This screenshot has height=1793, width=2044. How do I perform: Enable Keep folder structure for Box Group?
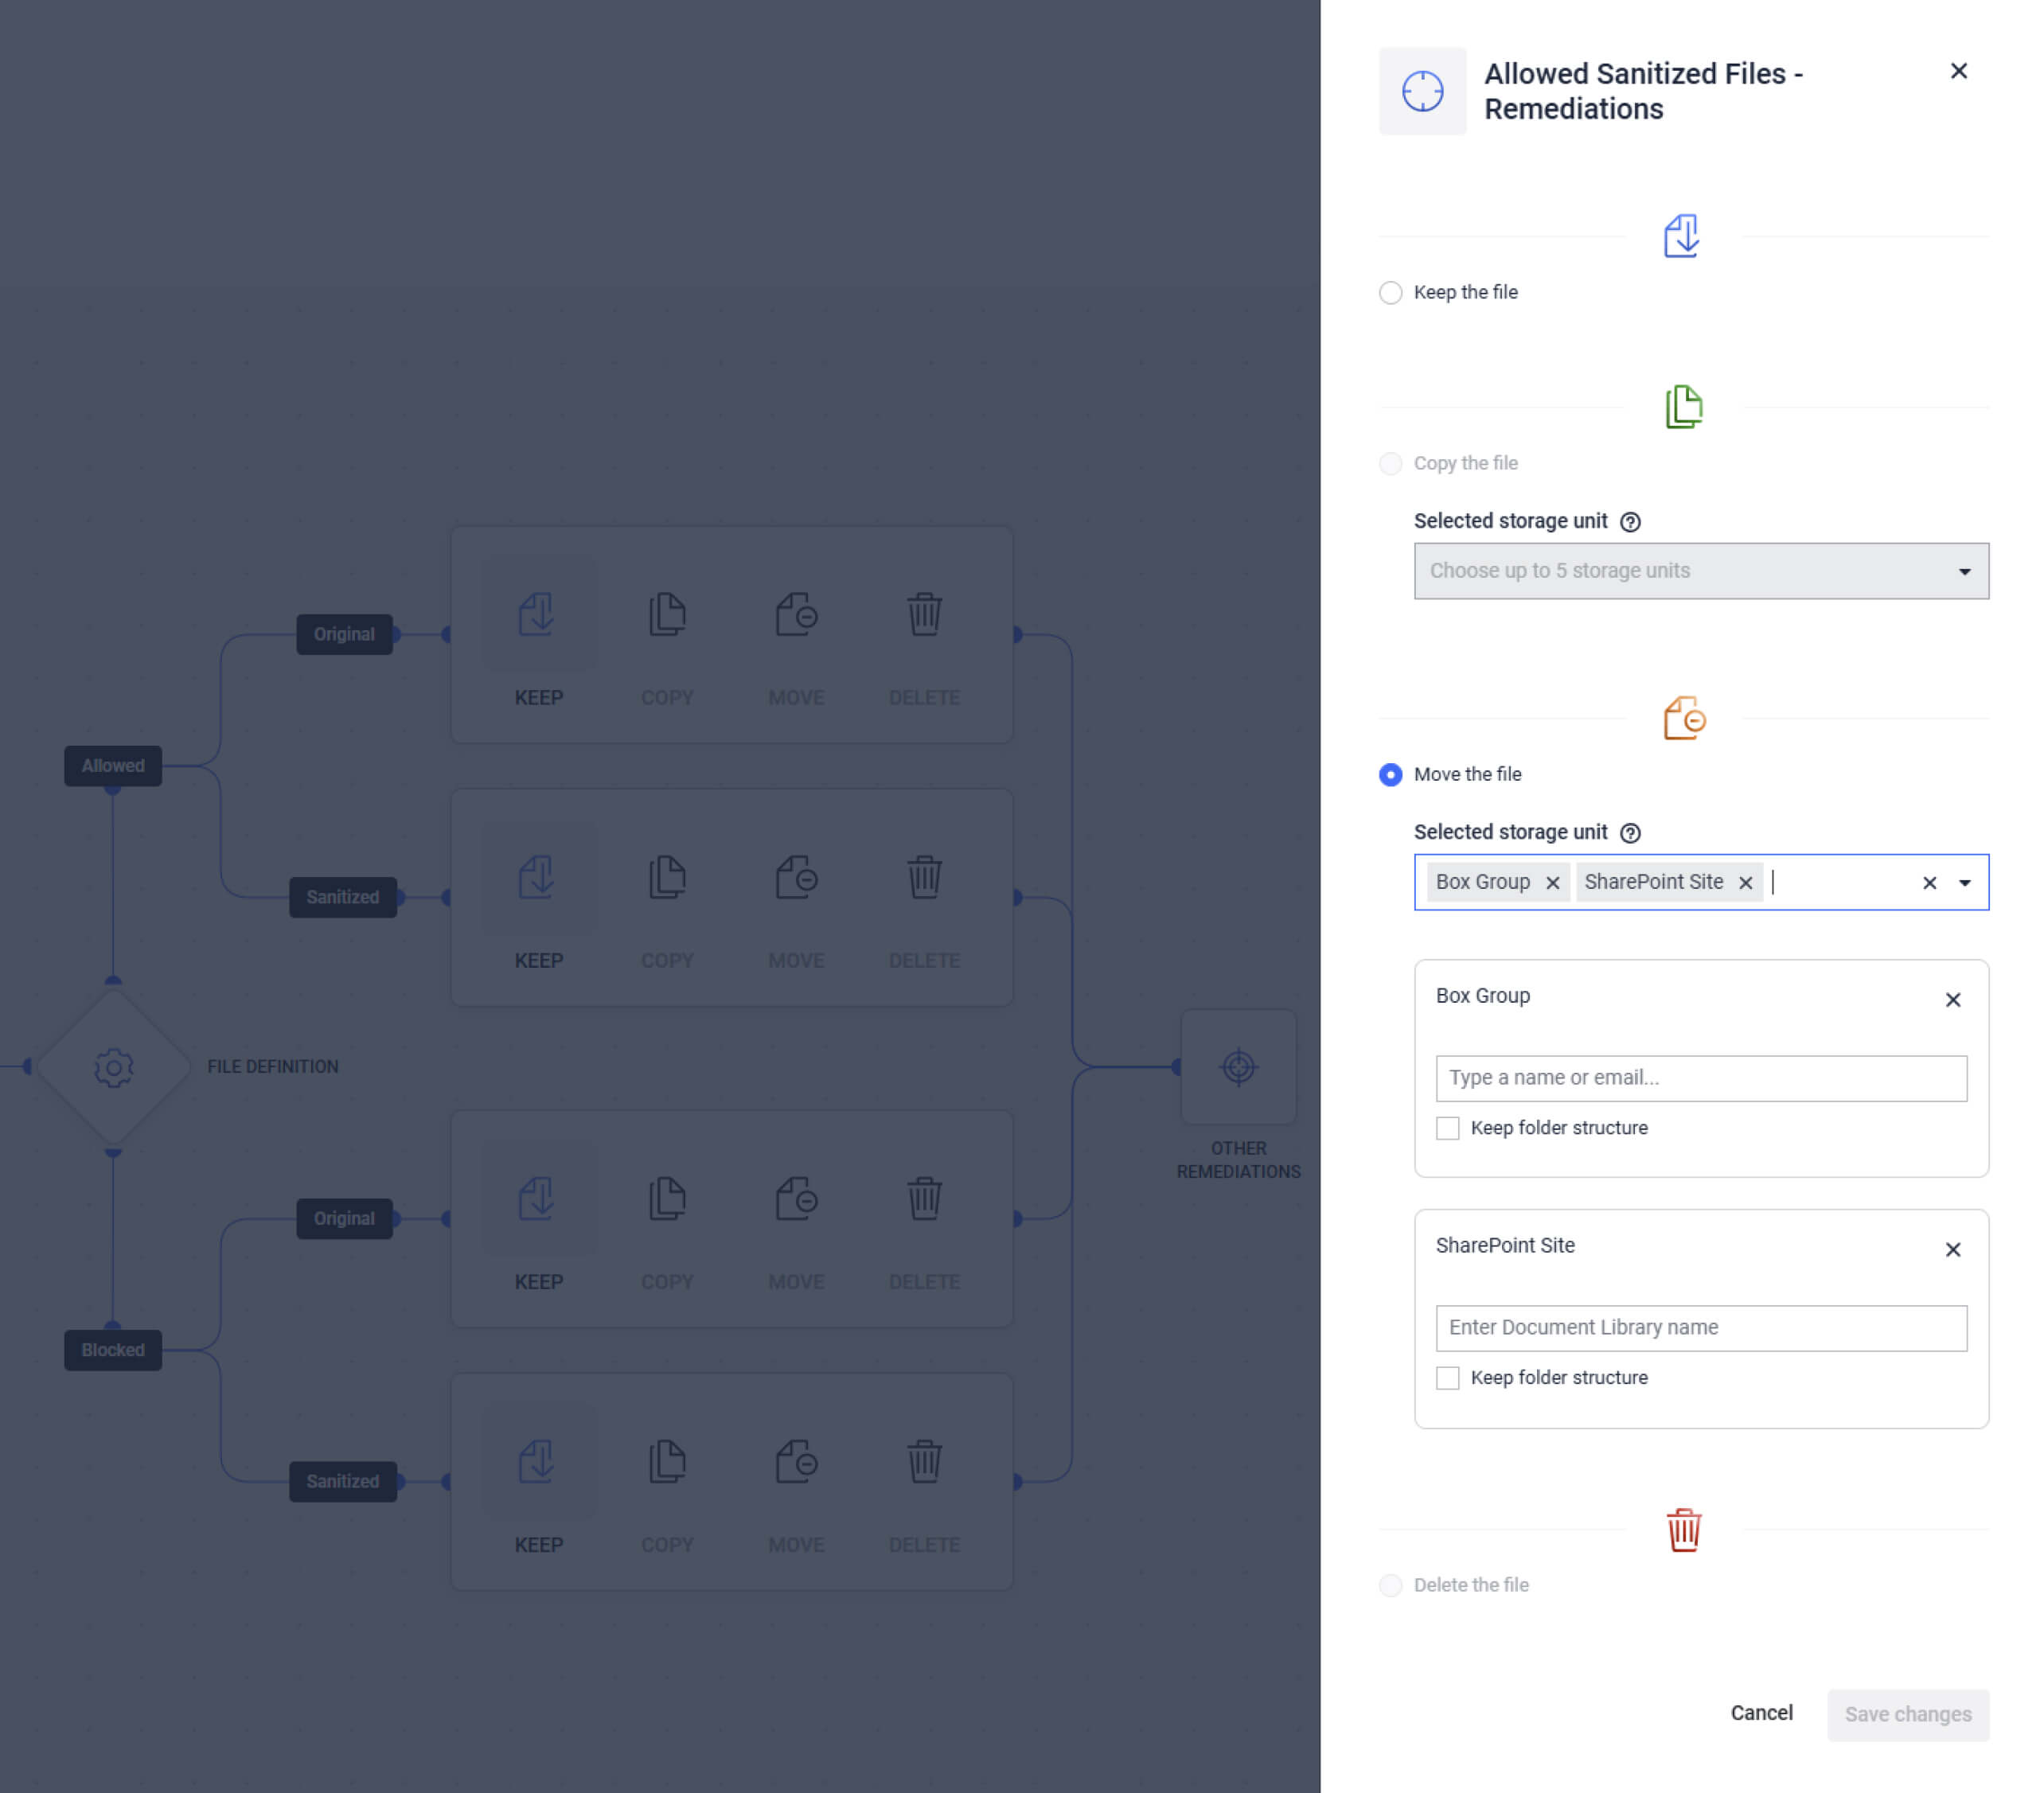1447,1128
